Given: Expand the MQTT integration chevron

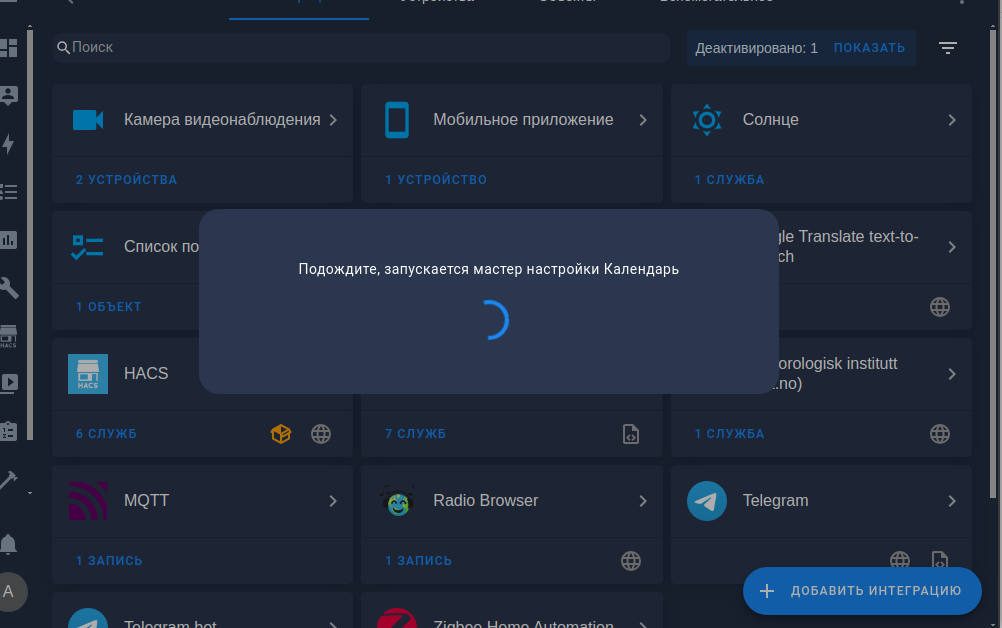Looking at the screenshot, I should pos(333,501).
